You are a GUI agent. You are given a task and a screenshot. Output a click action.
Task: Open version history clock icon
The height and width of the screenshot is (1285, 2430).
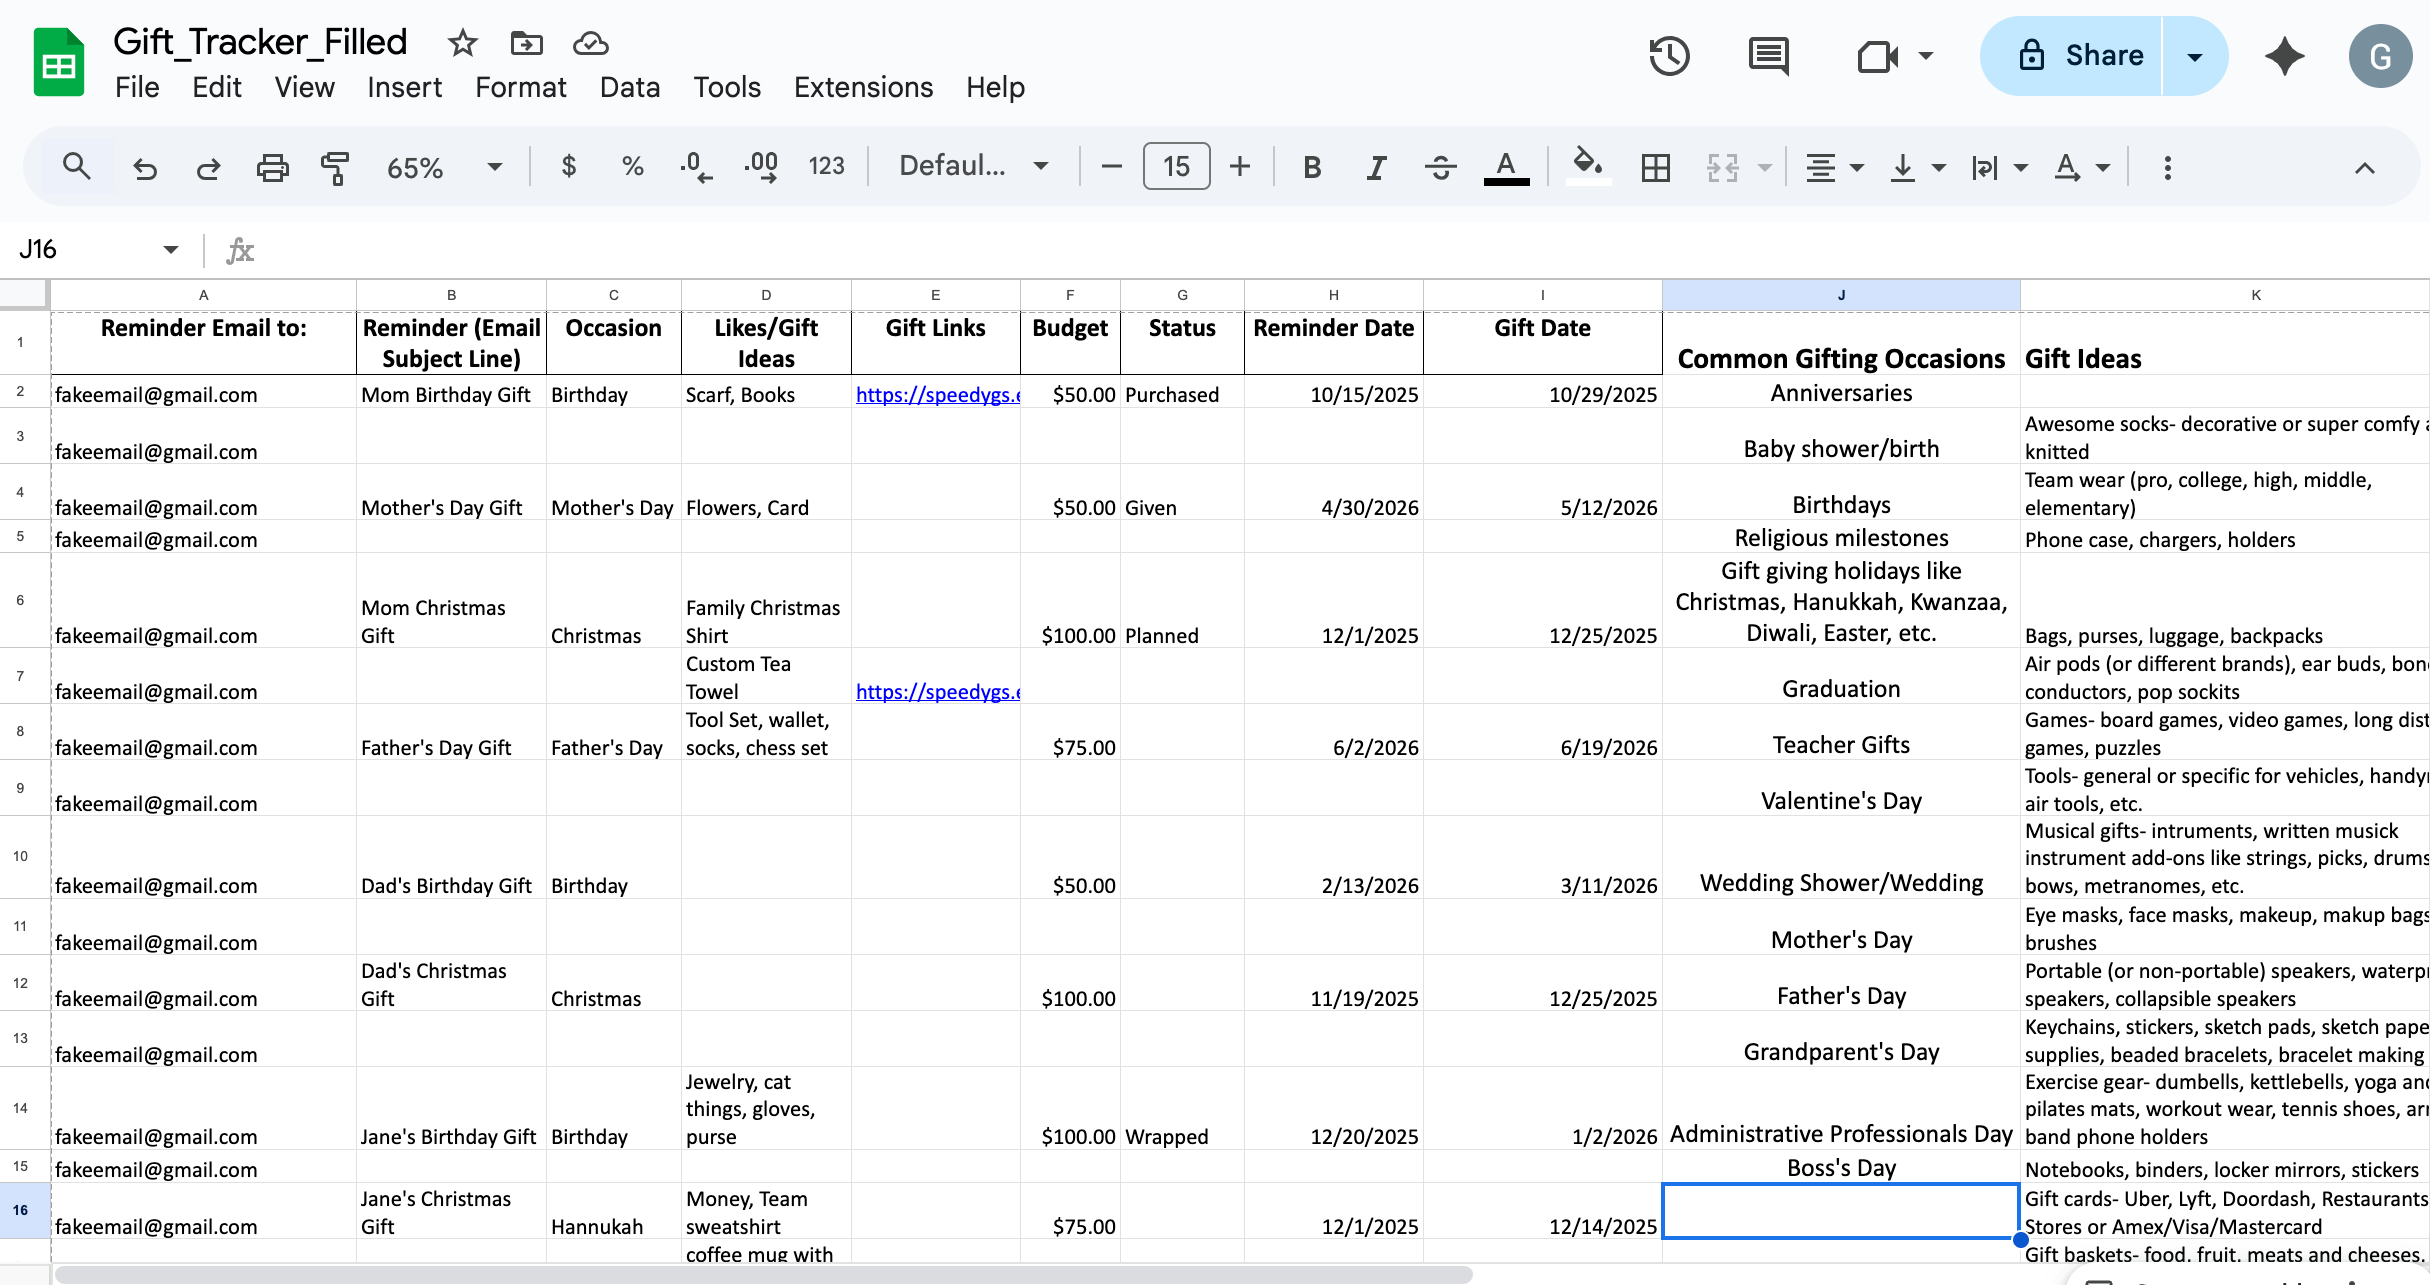[x=1669, y=56]
